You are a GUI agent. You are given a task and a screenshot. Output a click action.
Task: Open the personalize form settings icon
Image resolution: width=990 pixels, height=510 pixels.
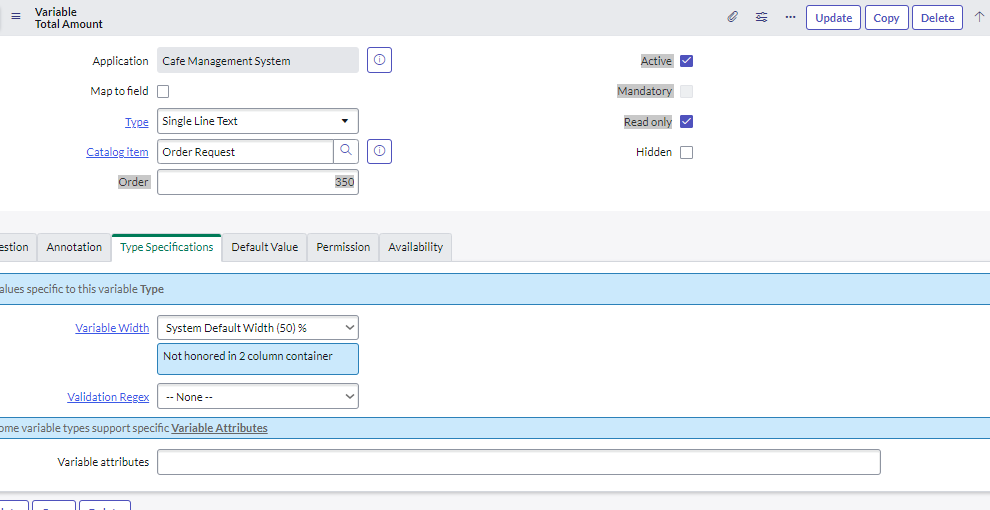coord(761,17)
